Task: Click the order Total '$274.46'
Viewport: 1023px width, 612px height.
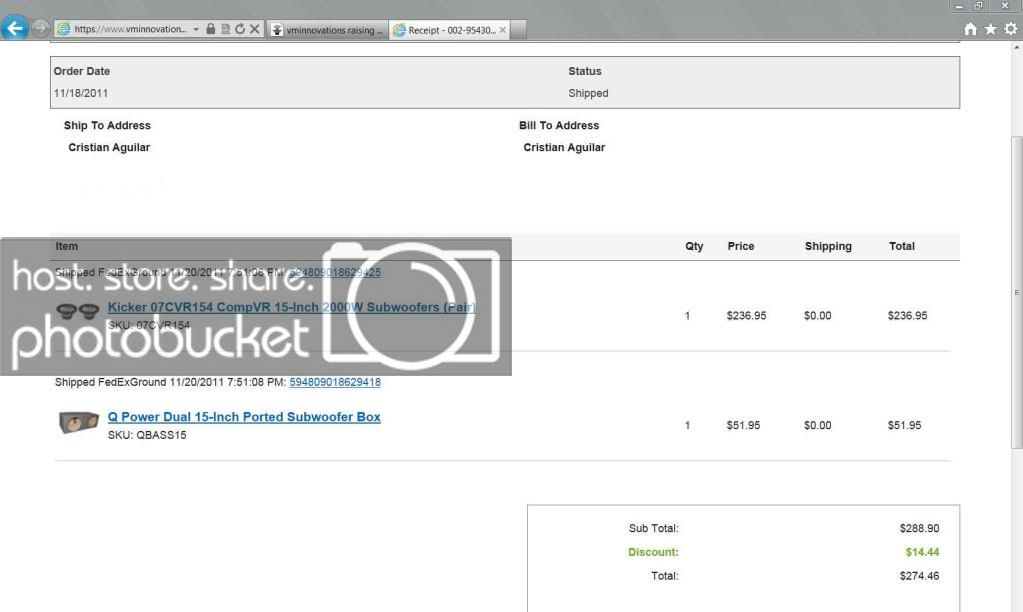Action: (x=919, y=575)
